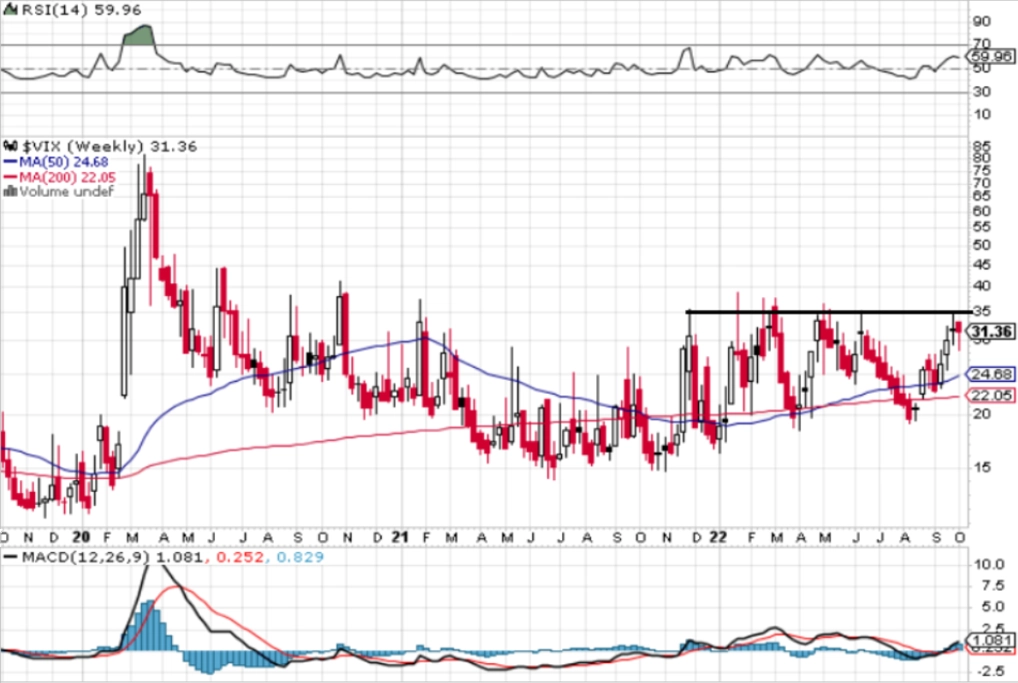The height and width of the screenshot is (683, 1018).
Task: Click the $VIX (Weekly) title text
Action: coord(82,147)
